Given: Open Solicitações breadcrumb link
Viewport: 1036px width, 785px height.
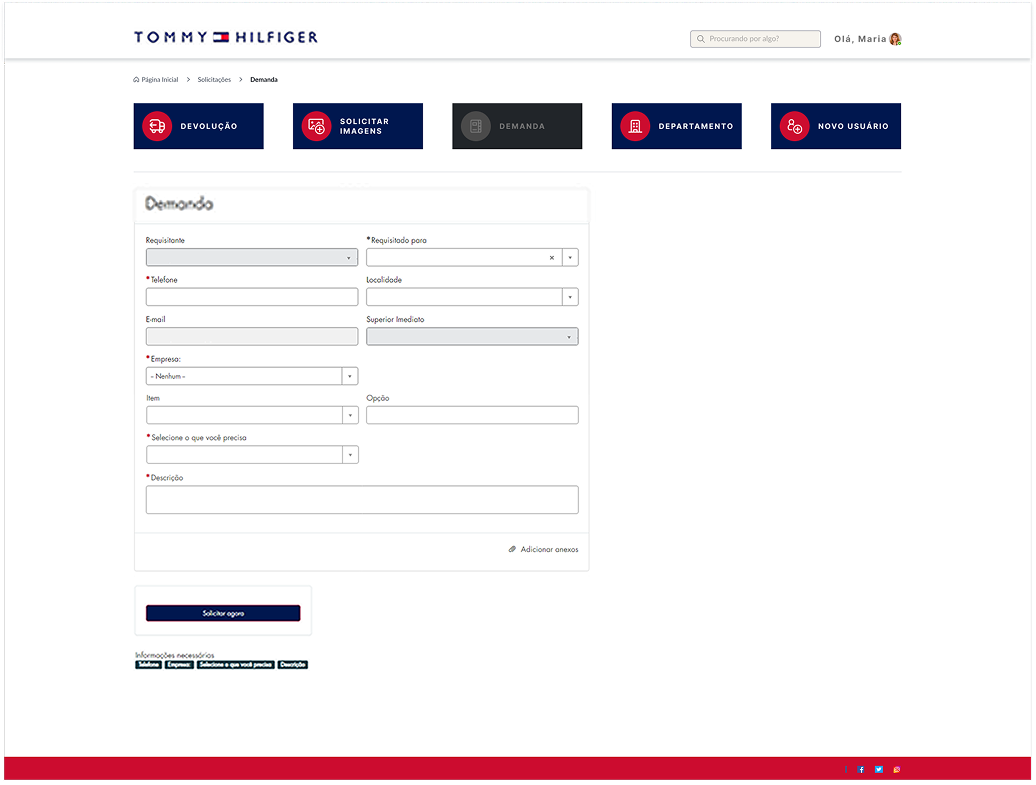Looking at the screenshot, I should (x=214, y=80).
